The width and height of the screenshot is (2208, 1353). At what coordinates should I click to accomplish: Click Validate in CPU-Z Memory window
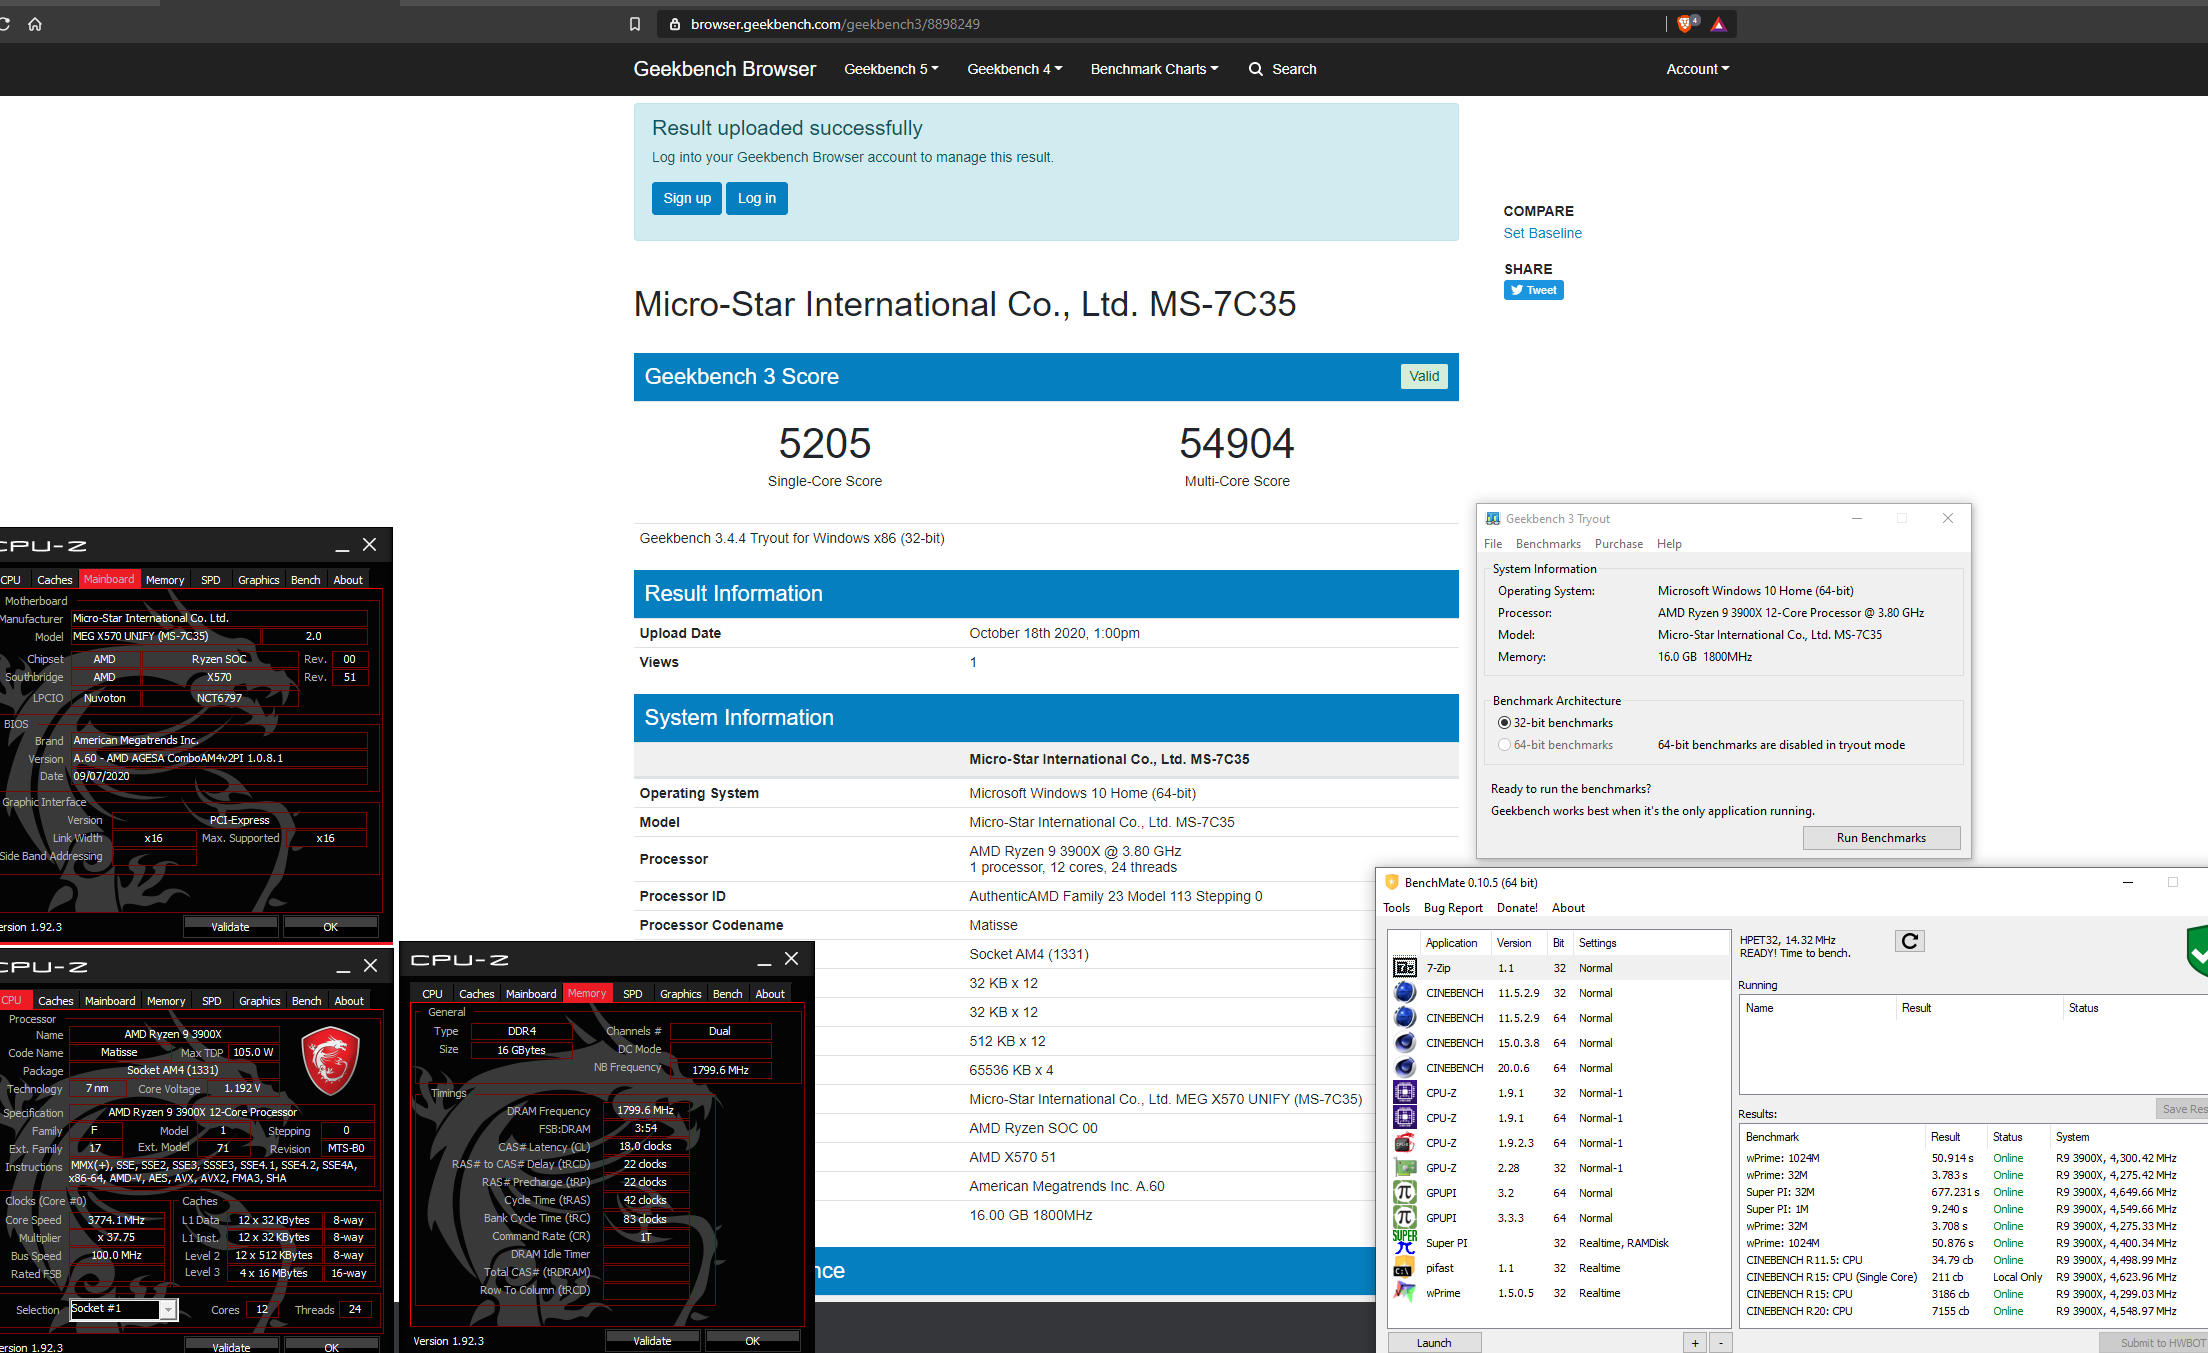[652, 1341]
